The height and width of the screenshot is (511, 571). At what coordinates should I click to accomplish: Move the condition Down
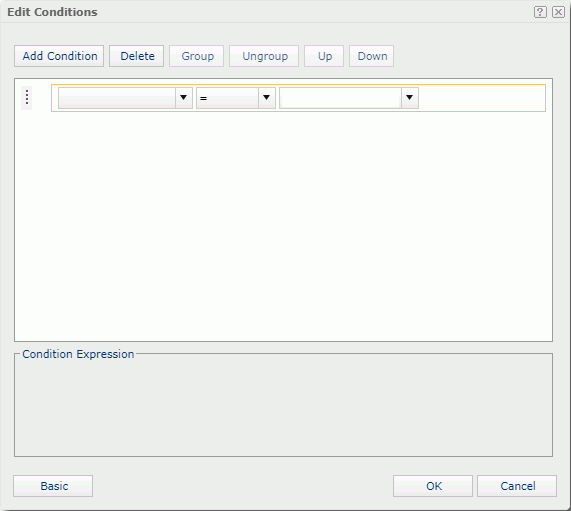371,56
